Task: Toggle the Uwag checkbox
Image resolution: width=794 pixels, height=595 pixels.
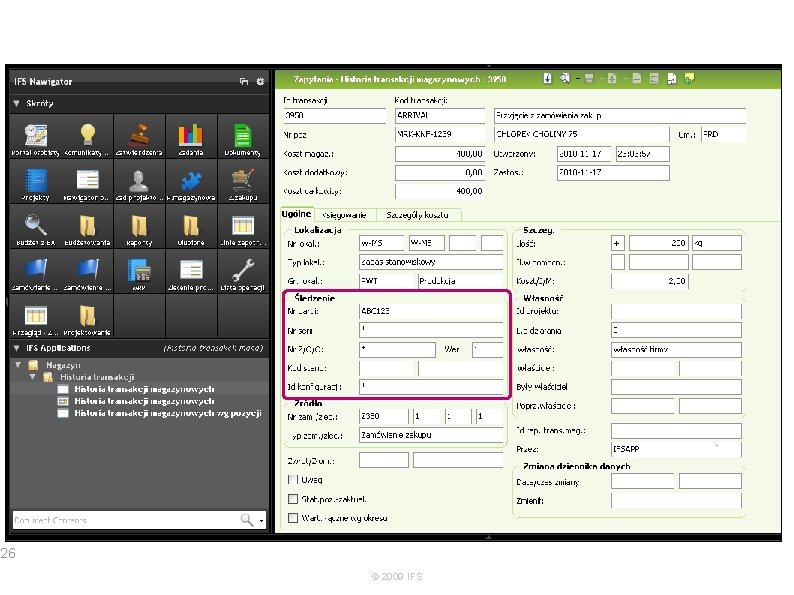Action: [x=292, y=480]
